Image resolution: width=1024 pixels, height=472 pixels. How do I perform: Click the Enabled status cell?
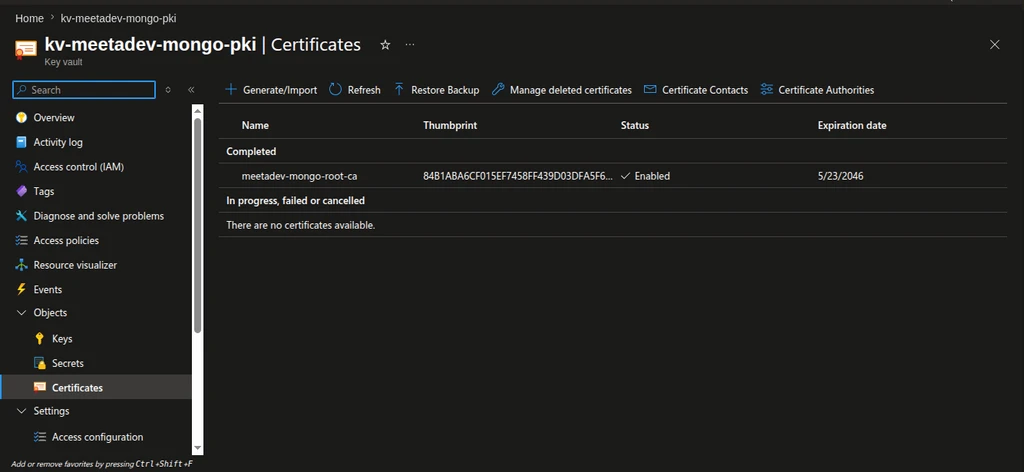pos(645,176)
